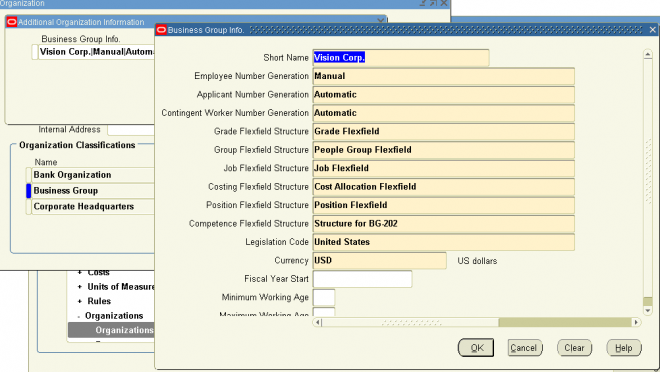Select the Applicant Number Generation field
This screenshot has height=372, width=660.
pos(444,95)
